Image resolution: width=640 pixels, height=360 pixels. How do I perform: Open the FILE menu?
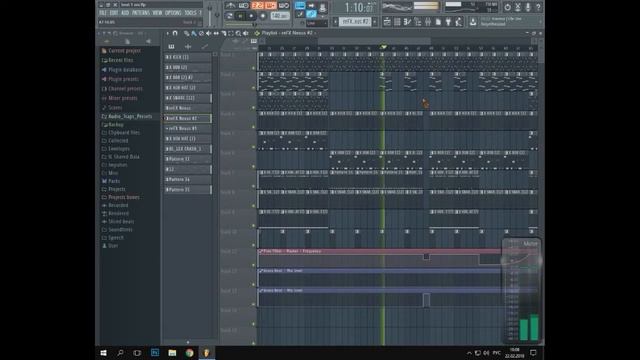point(103,13)
